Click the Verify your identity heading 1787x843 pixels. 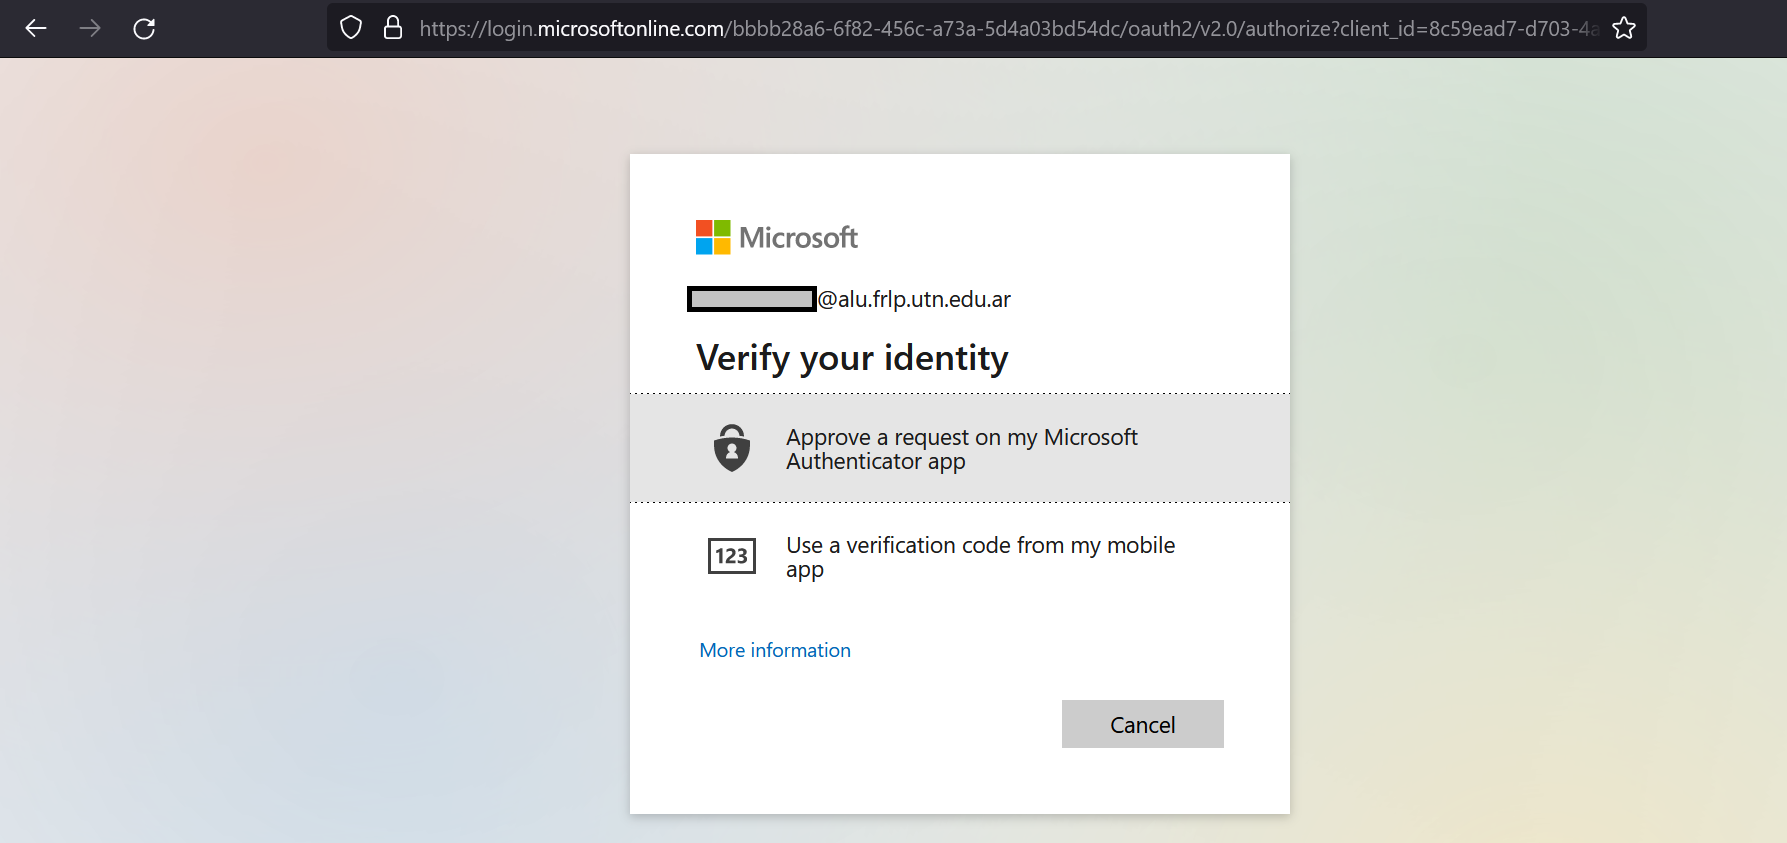[852, 358]
